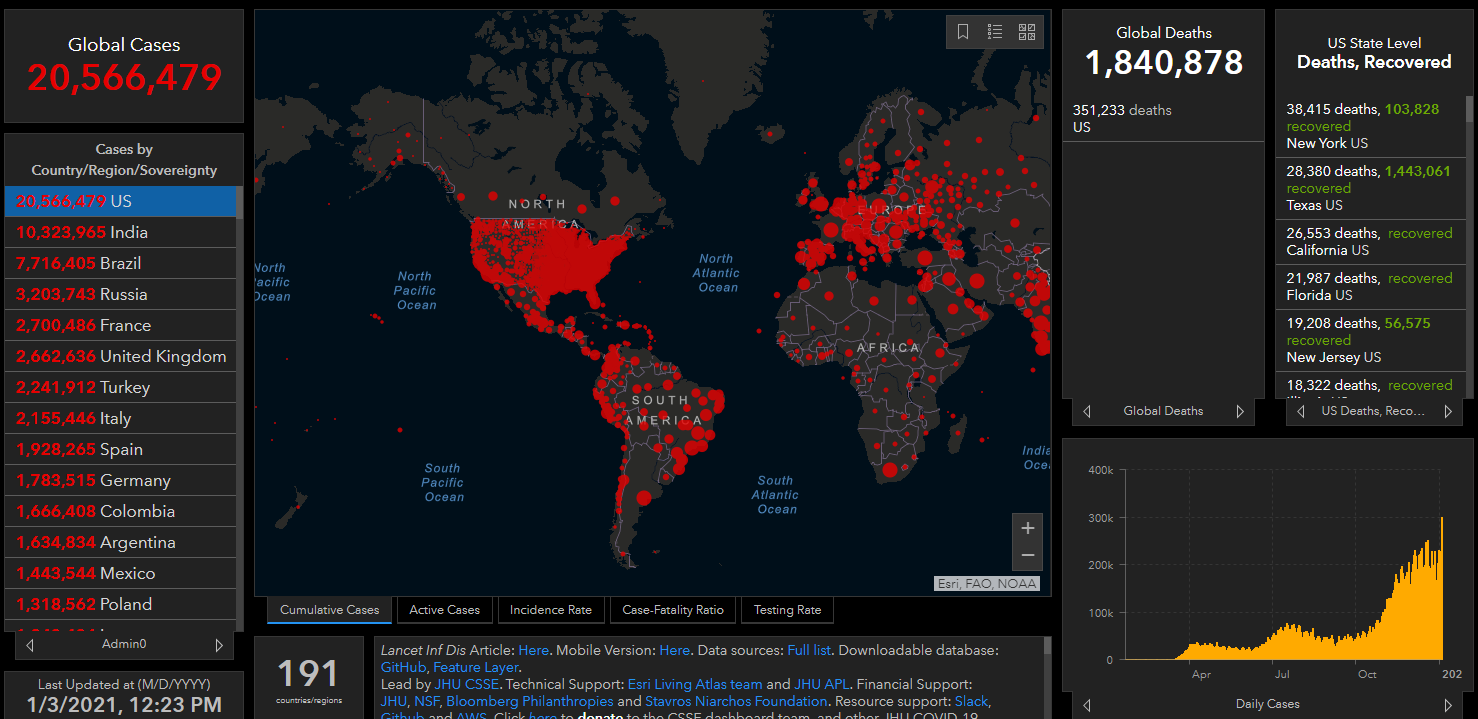Click previous arrow in Admin0 panel
Image resolution: width=1478 pixels, height=719 pixels.
30,645
